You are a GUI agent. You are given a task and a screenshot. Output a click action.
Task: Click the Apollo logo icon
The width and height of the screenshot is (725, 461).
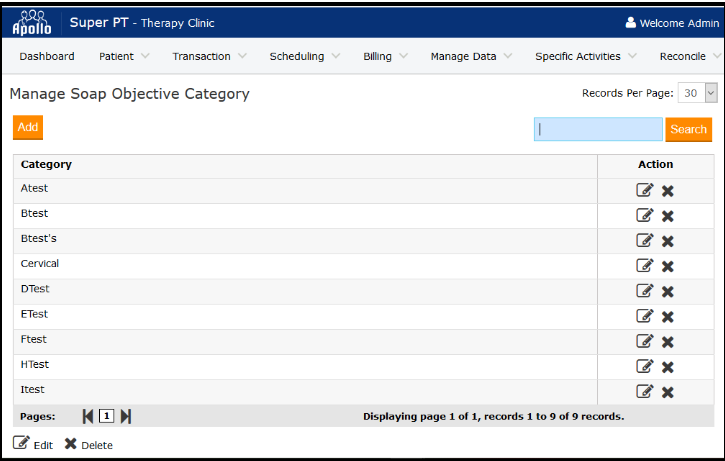pos(31,22)
